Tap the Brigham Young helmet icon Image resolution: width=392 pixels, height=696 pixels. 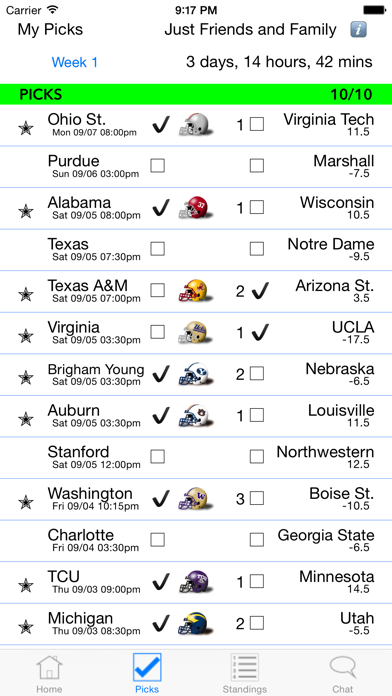(195, 374)
